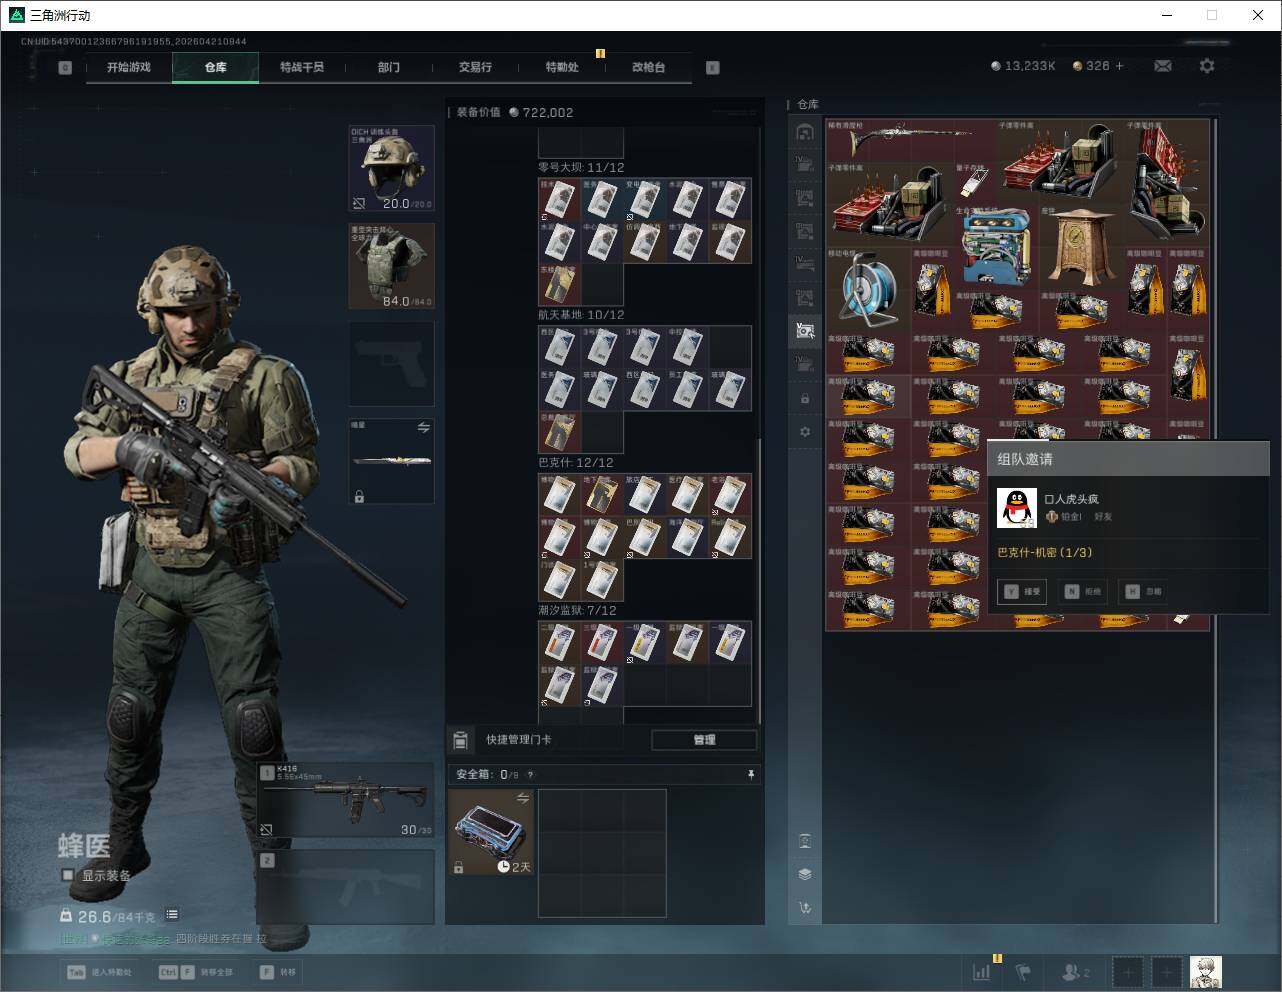The width and height of the screenshot is (1282, 992).
Task: Click the second empty squad slot plus
Action: [1166, 971]
